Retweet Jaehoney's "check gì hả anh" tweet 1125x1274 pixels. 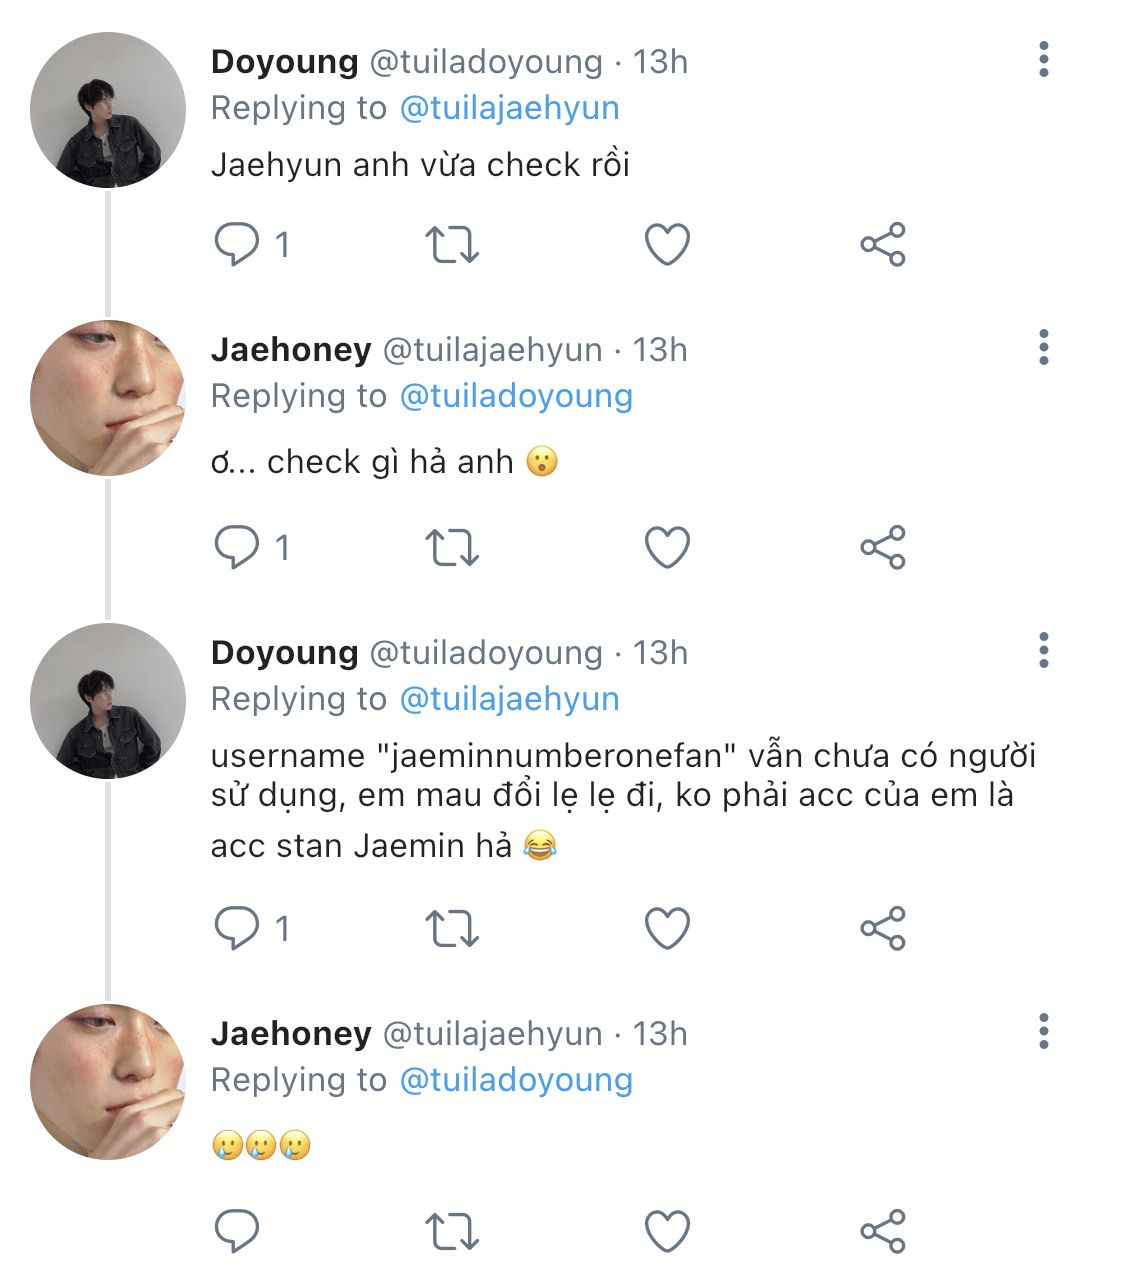tap(452, 547)
